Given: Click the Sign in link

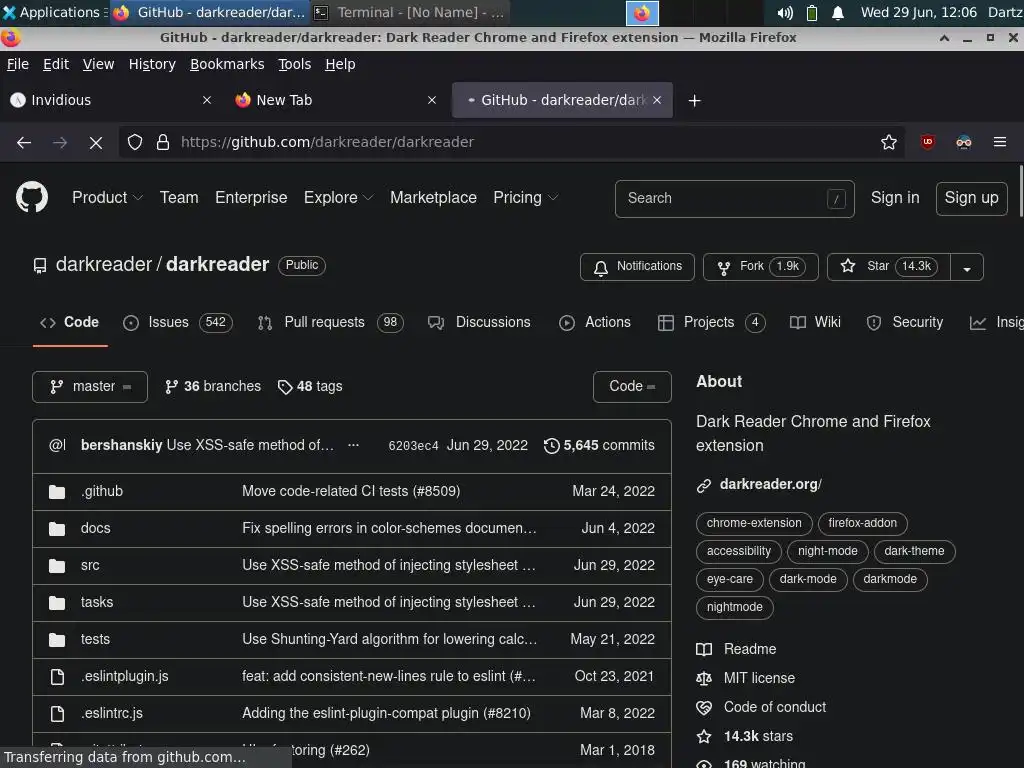Looking at the screenshot, I should [x=895, y=198].
